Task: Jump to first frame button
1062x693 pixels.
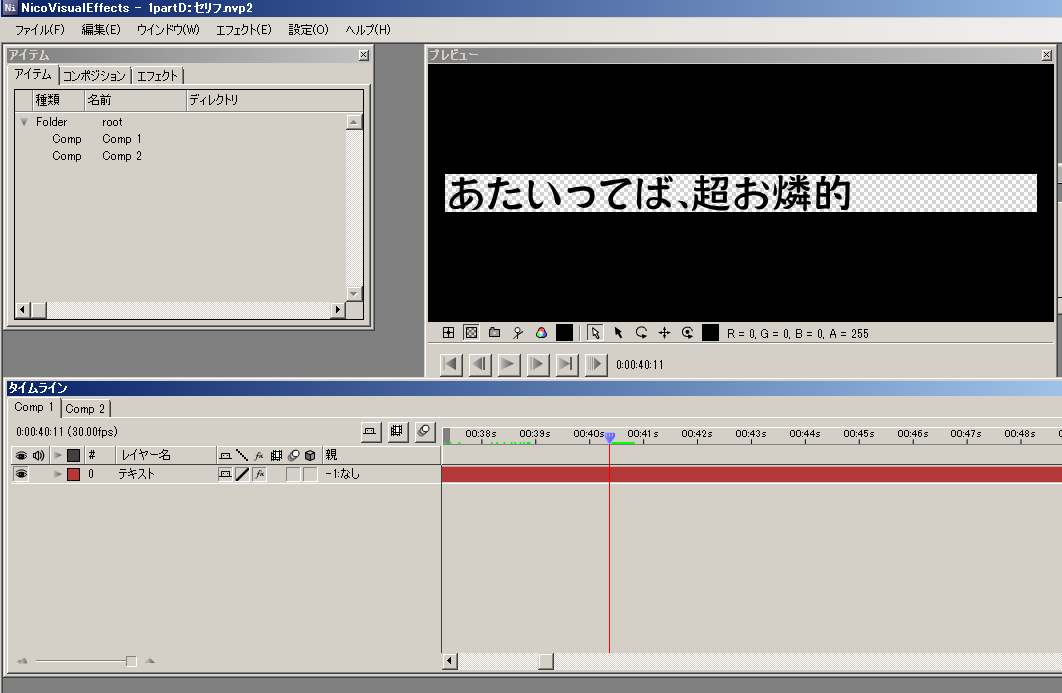Action: coord(451,364)
